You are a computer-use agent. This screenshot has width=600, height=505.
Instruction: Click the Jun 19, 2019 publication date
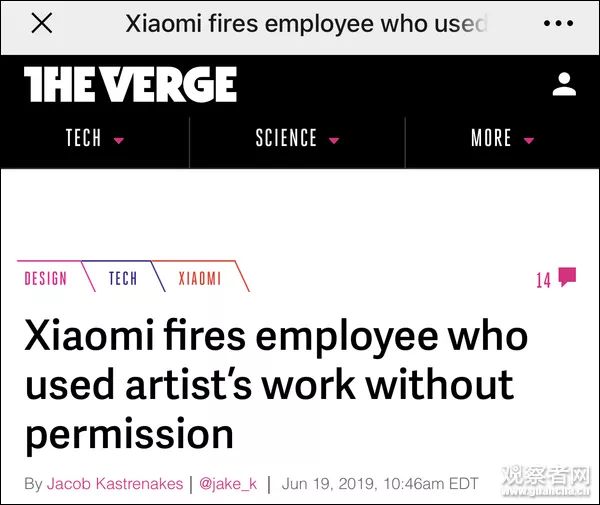pyautogui.click(x=380, y=484)
